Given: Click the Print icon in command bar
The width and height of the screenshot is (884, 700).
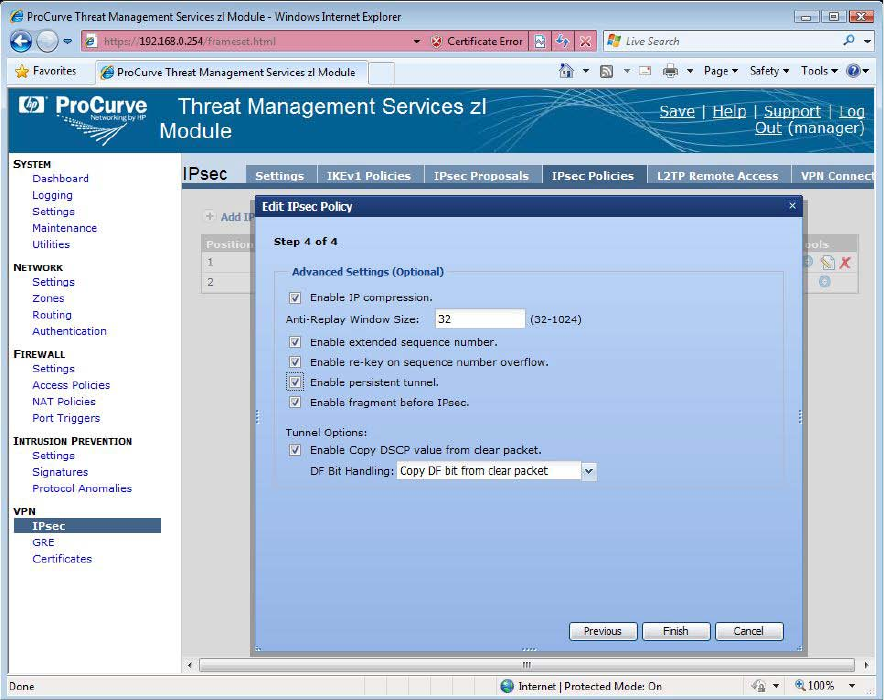Looking at the screenshot, I should tap(670, 71).
